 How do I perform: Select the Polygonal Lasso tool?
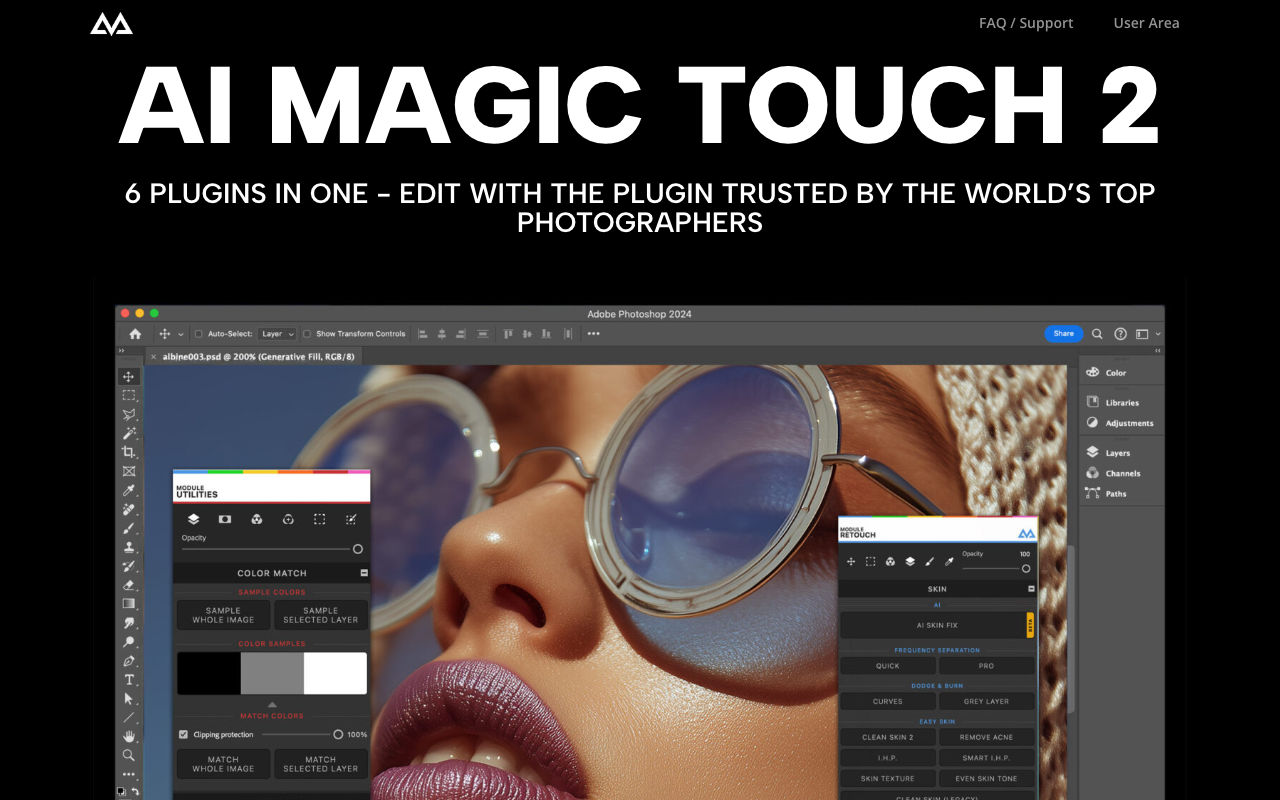pyautogui.click(x=129, y=415)
